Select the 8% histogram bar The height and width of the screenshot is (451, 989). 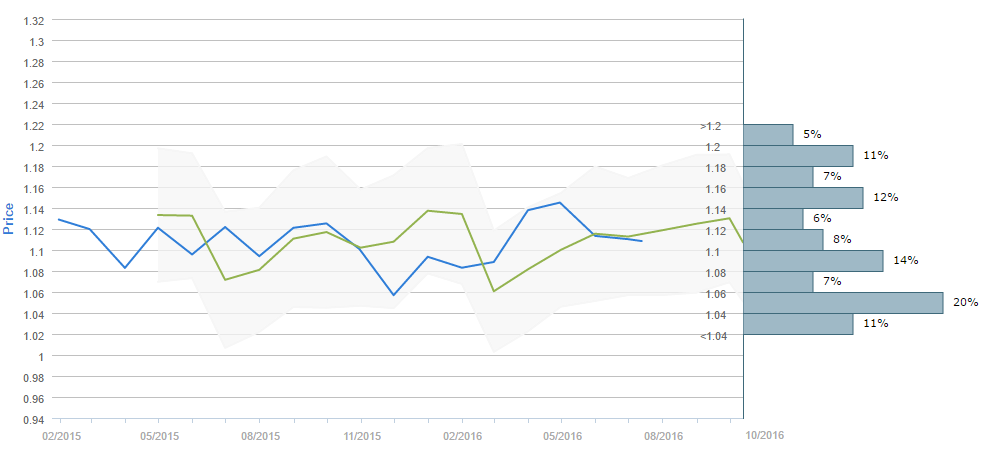pos(783,240)
